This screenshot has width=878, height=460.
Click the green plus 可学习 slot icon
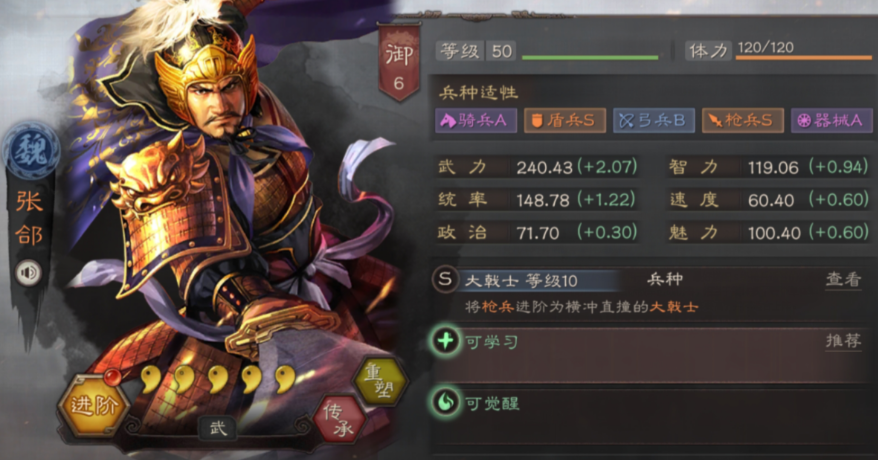pyautogui.click(x=445, y=341)
